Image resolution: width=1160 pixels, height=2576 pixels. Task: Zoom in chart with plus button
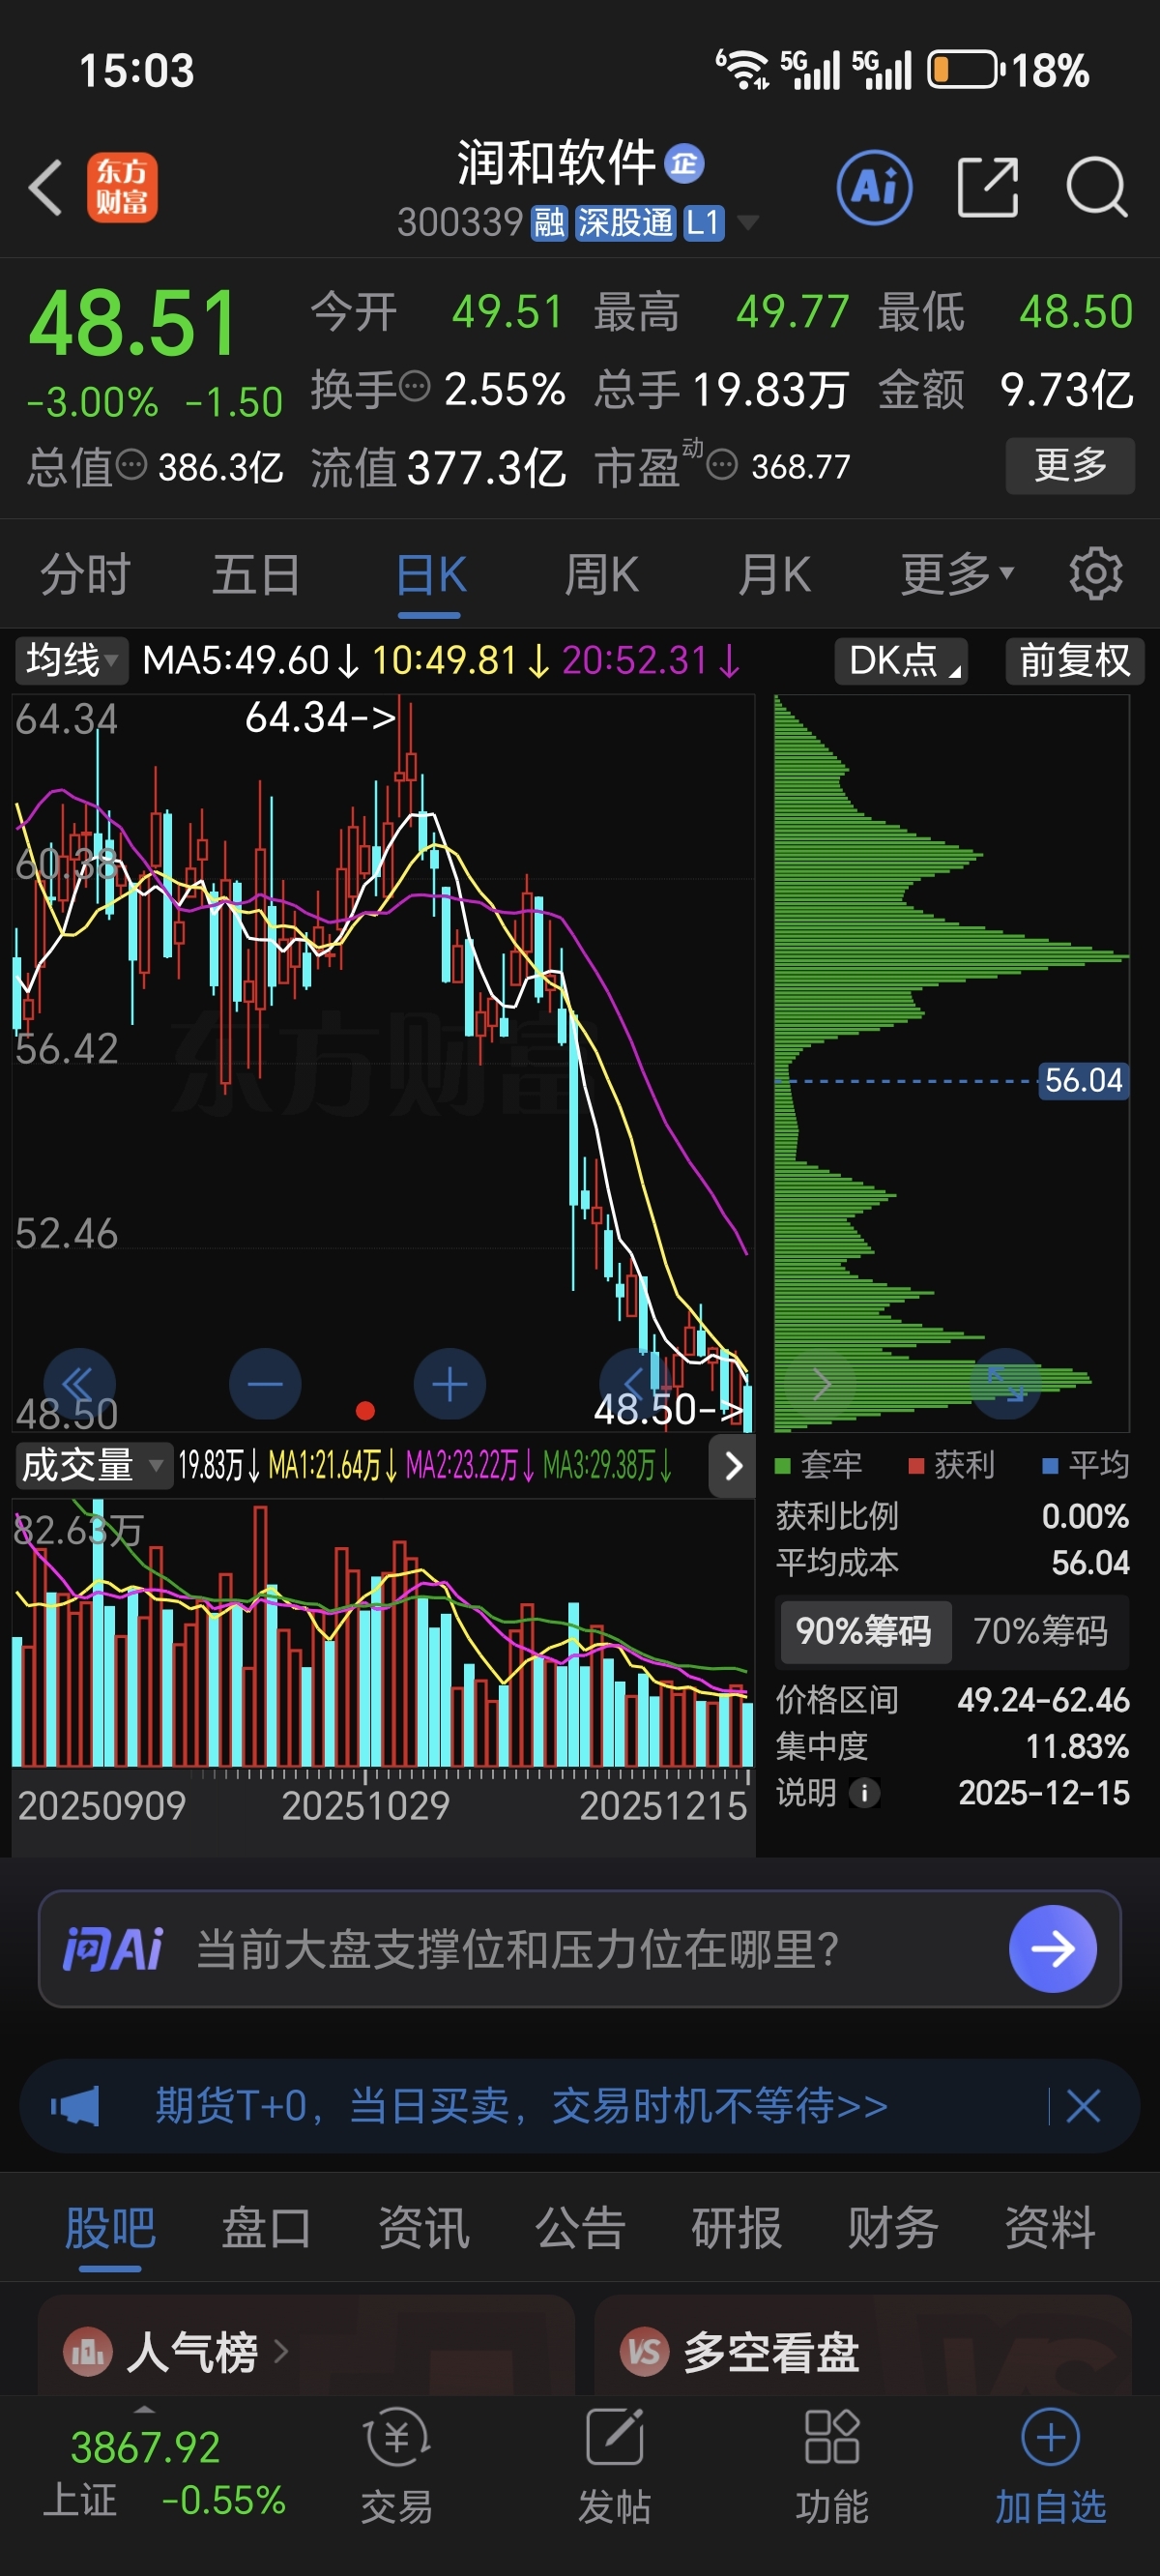click(450, 1385)
